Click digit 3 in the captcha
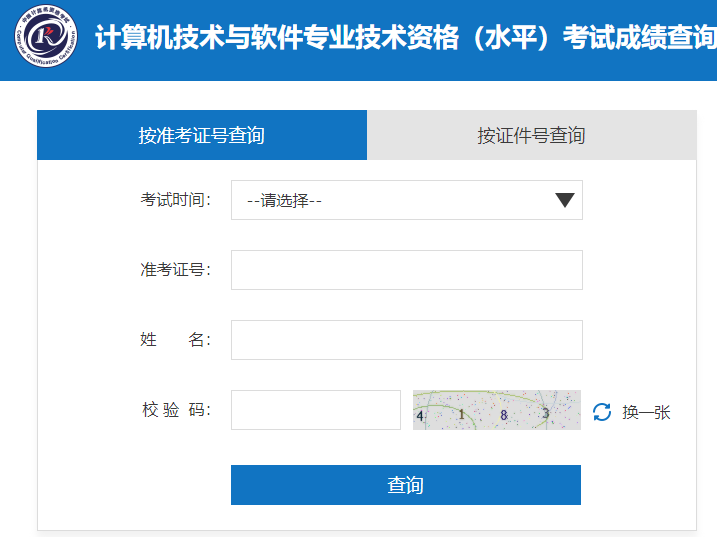This screenshot has width=717, height=537. pos(546,413)
